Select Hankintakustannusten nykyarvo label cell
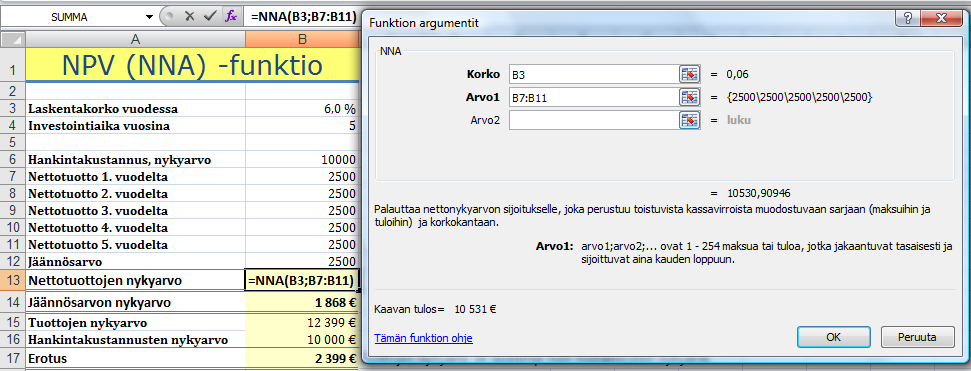Viewport: 971px width, 371px height. (135, 340)
